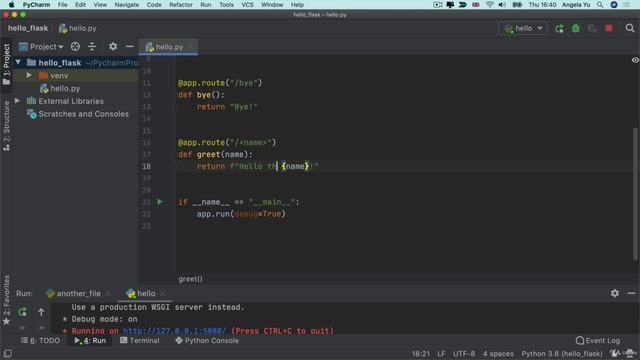Open the Python Console tool window
Image resolution: width=640 pixels, height=360 pixels.
click(x=207, y=340)
